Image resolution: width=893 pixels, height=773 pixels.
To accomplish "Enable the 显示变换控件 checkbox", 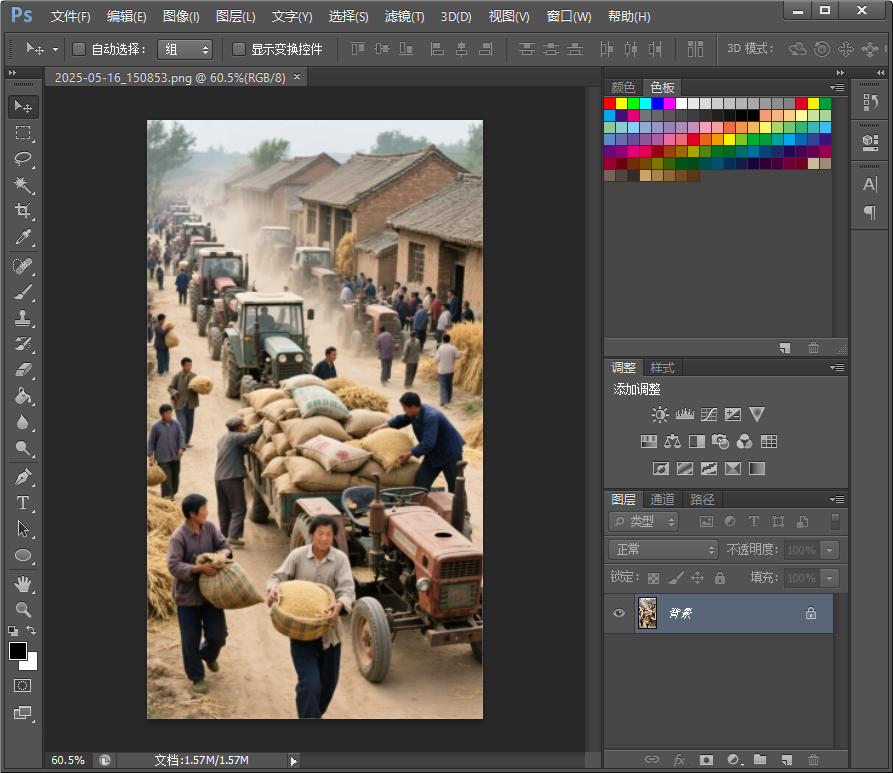I will [x=239, y=49].
